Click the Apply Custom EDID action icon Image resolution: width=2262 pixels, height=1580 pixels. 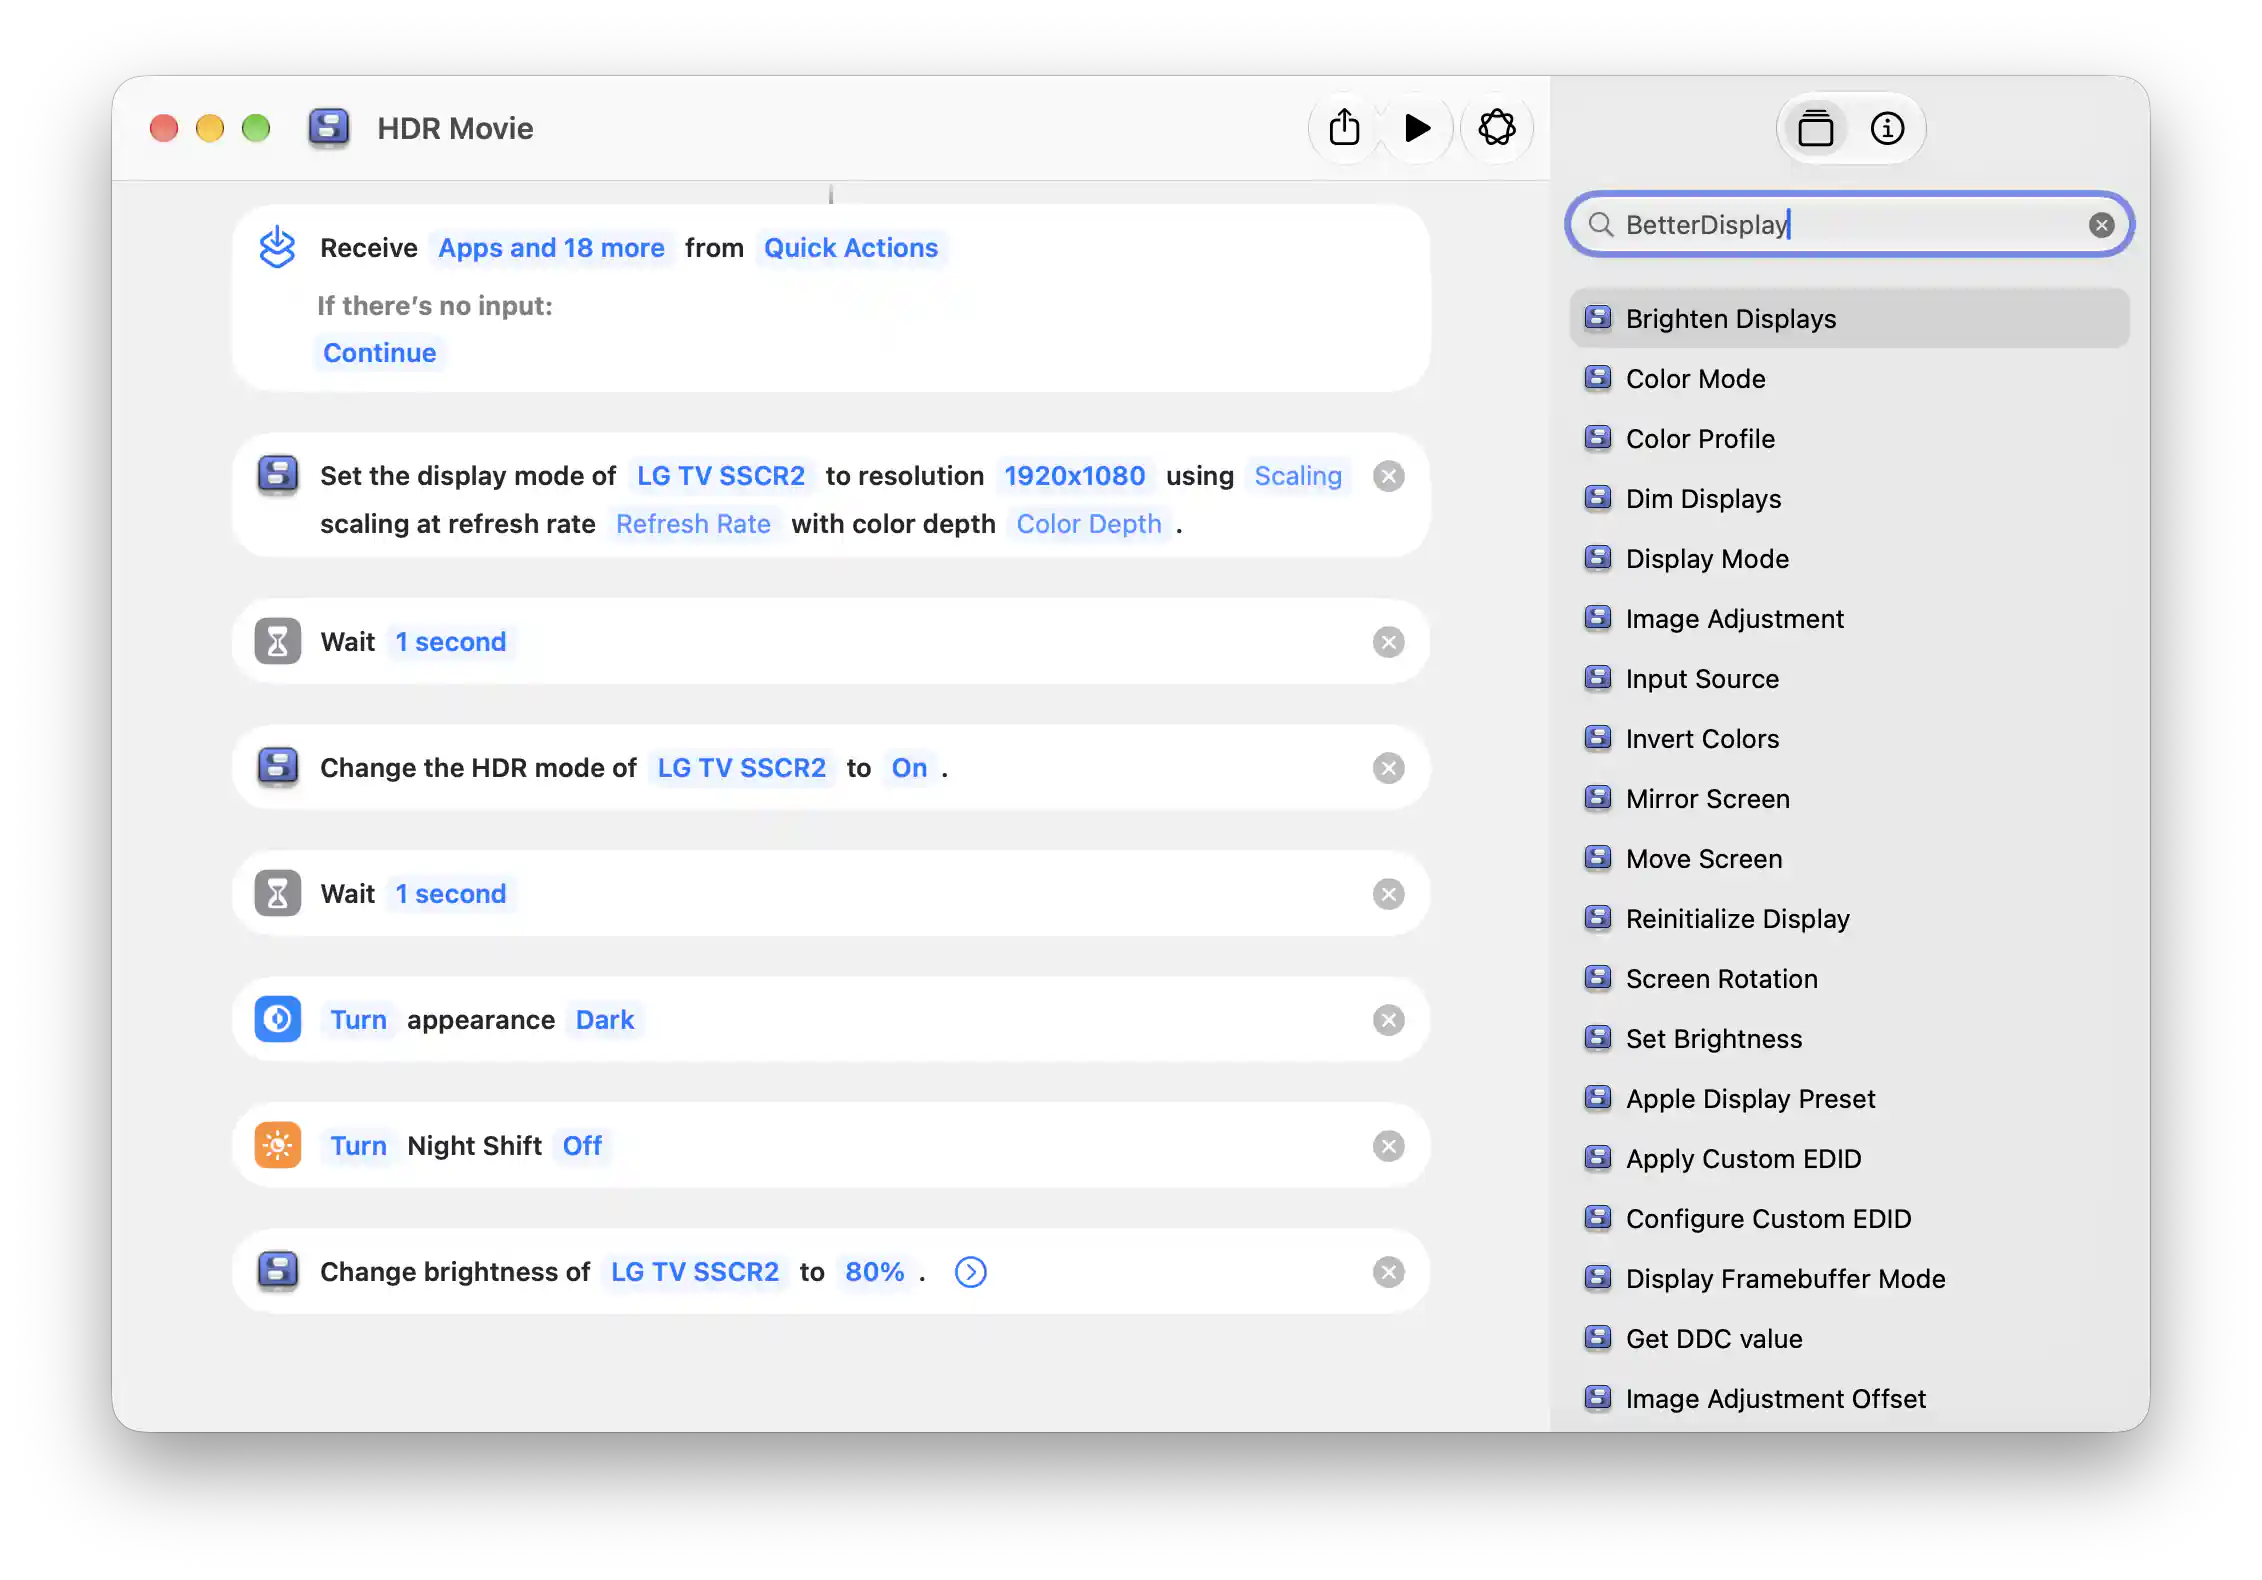point(1598,1158)
